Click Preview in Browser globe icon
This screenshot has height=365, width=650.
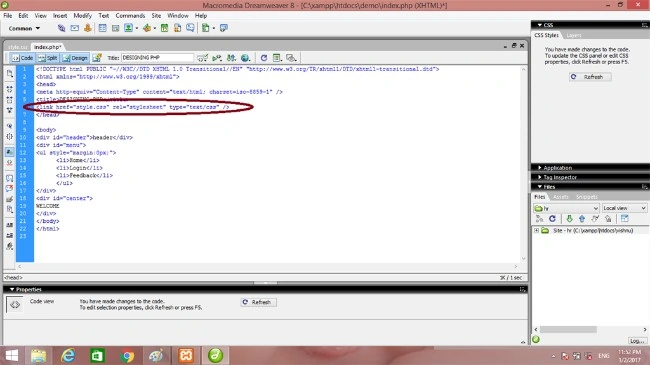tap(245, 58)
